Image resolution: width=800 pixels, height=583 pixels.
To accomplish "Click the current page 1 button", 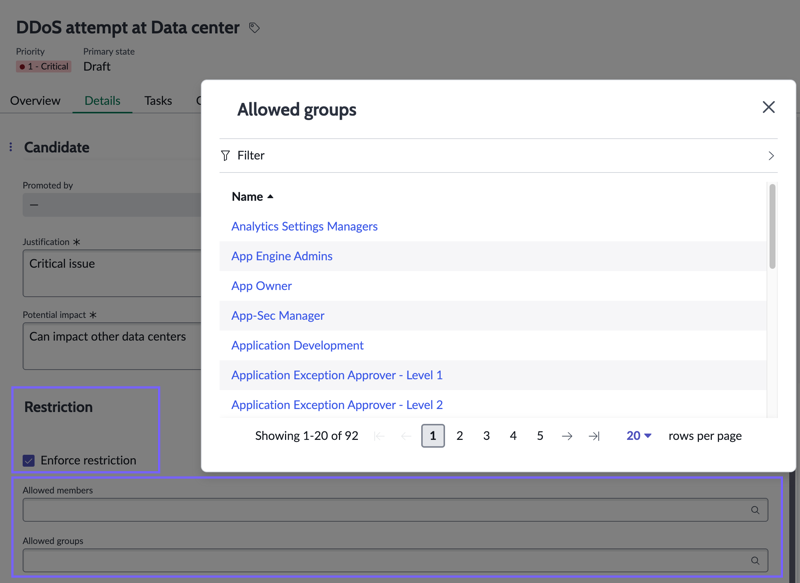I will (x=433, y=436).
